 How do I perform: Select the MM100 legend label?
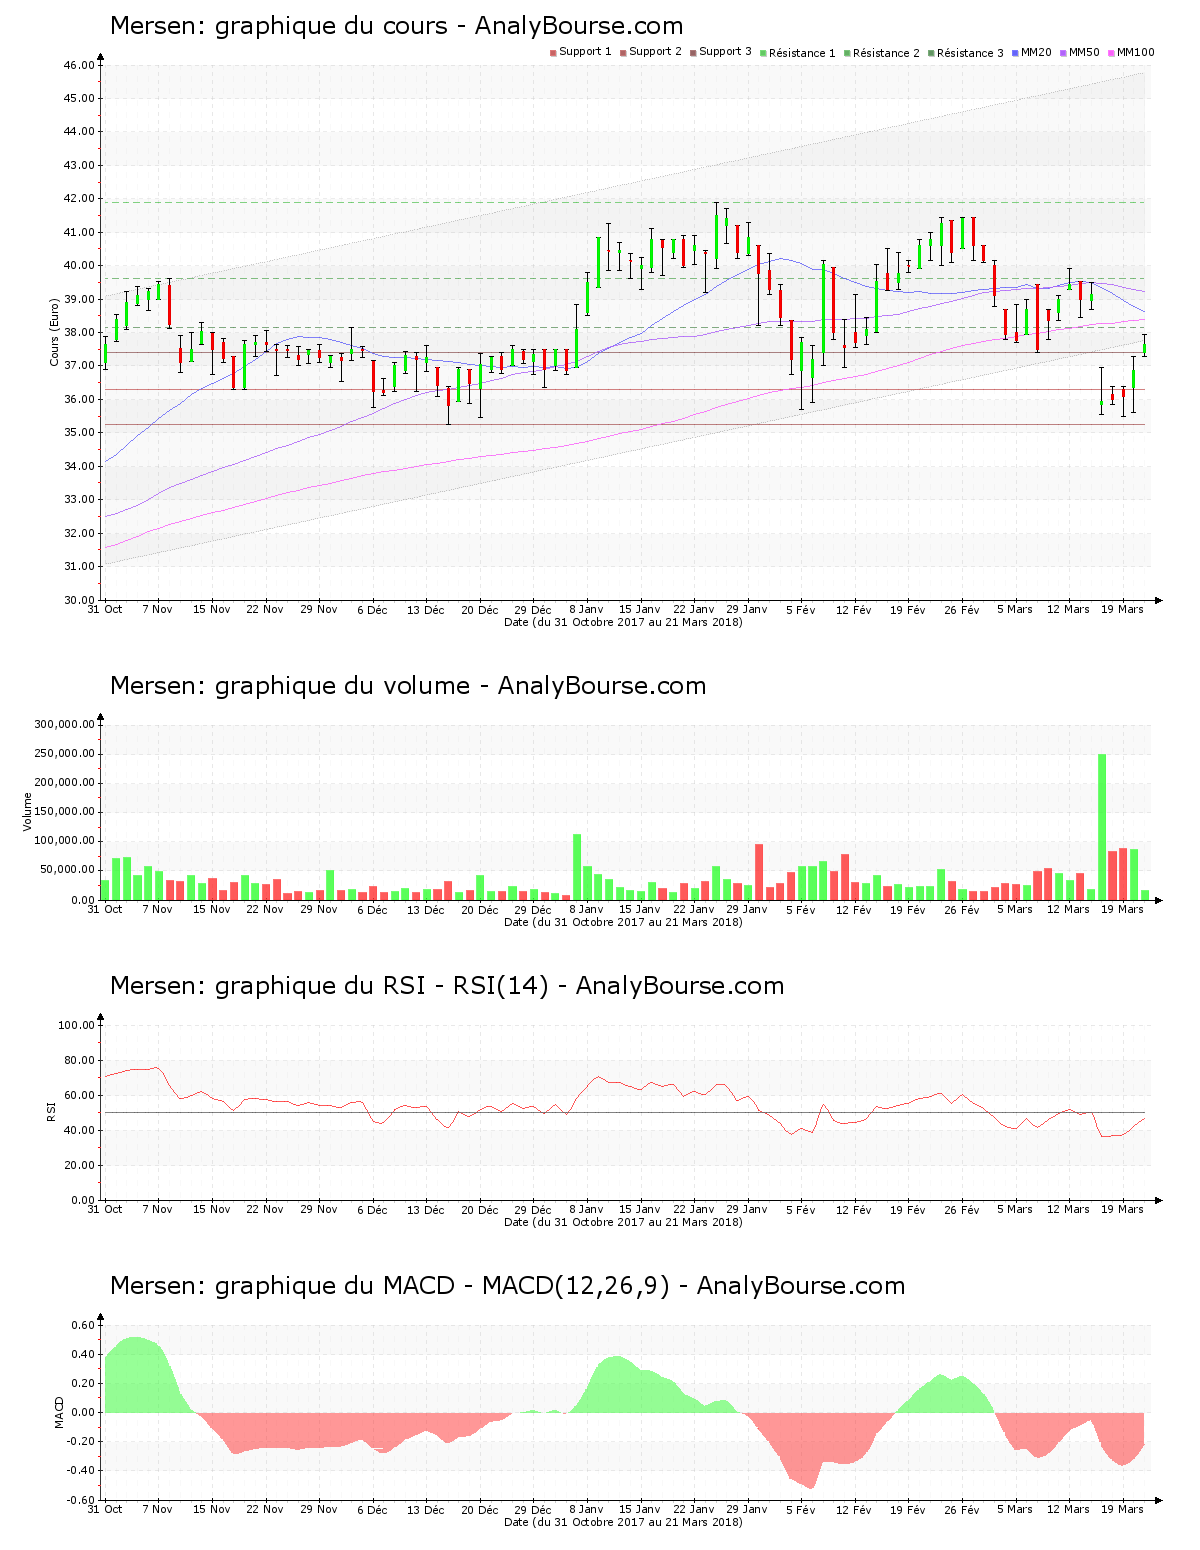pyautogui.click(x=1135, y=52)
